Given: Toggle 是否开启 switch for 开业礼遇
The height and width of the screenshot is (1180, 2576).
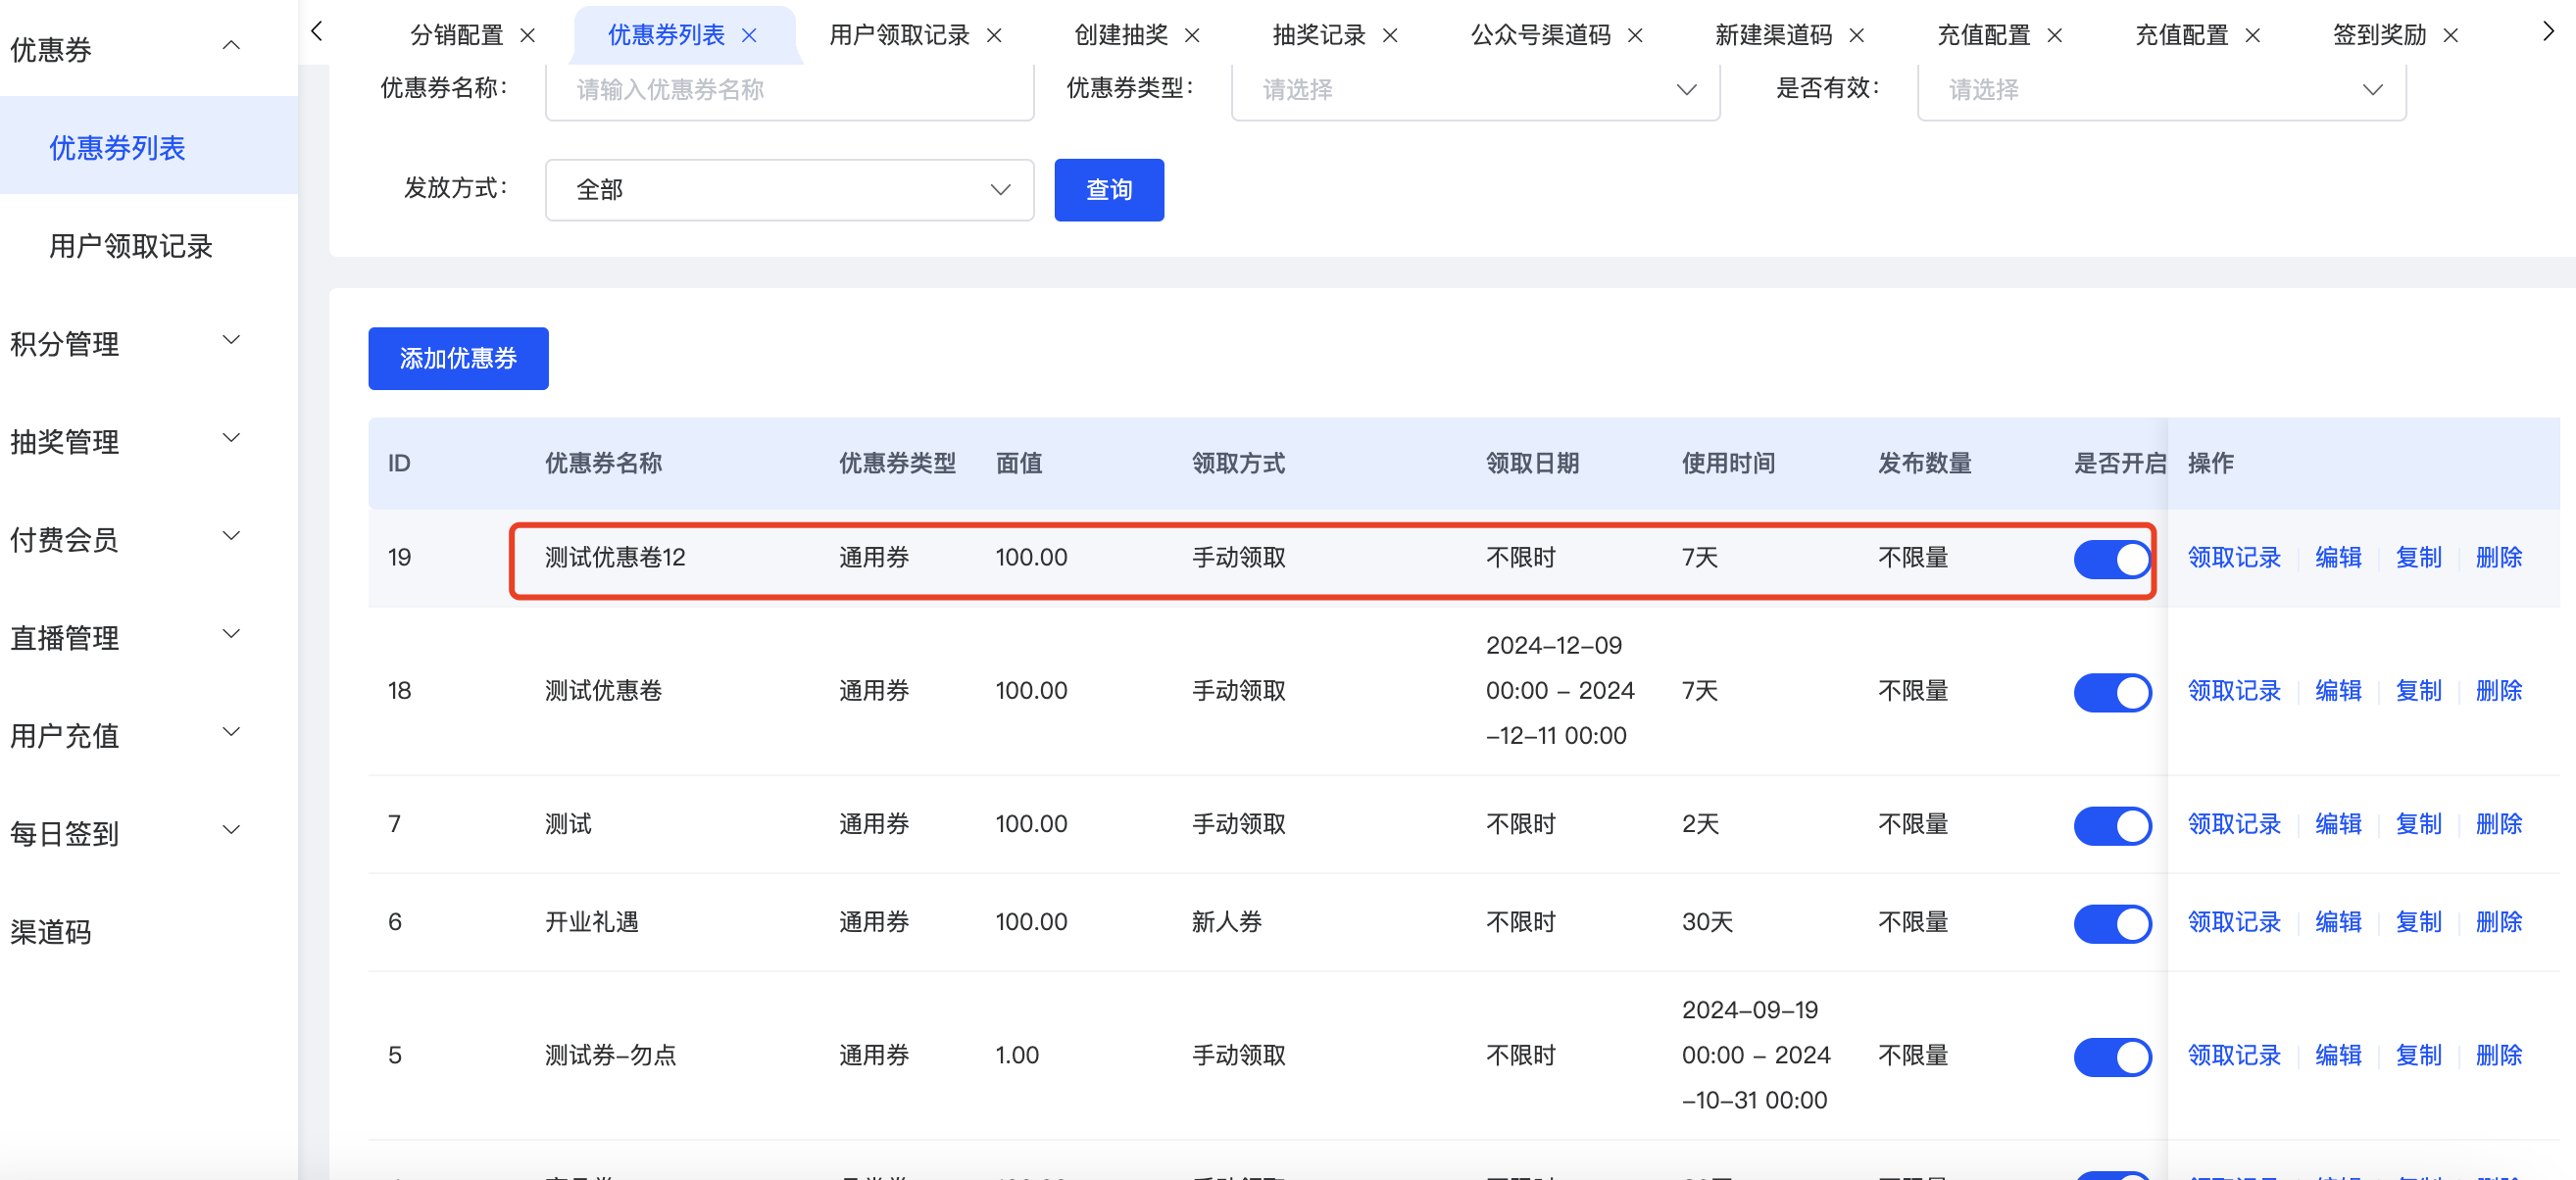Looking at the screenshot, I should [x=2112, y=923].
